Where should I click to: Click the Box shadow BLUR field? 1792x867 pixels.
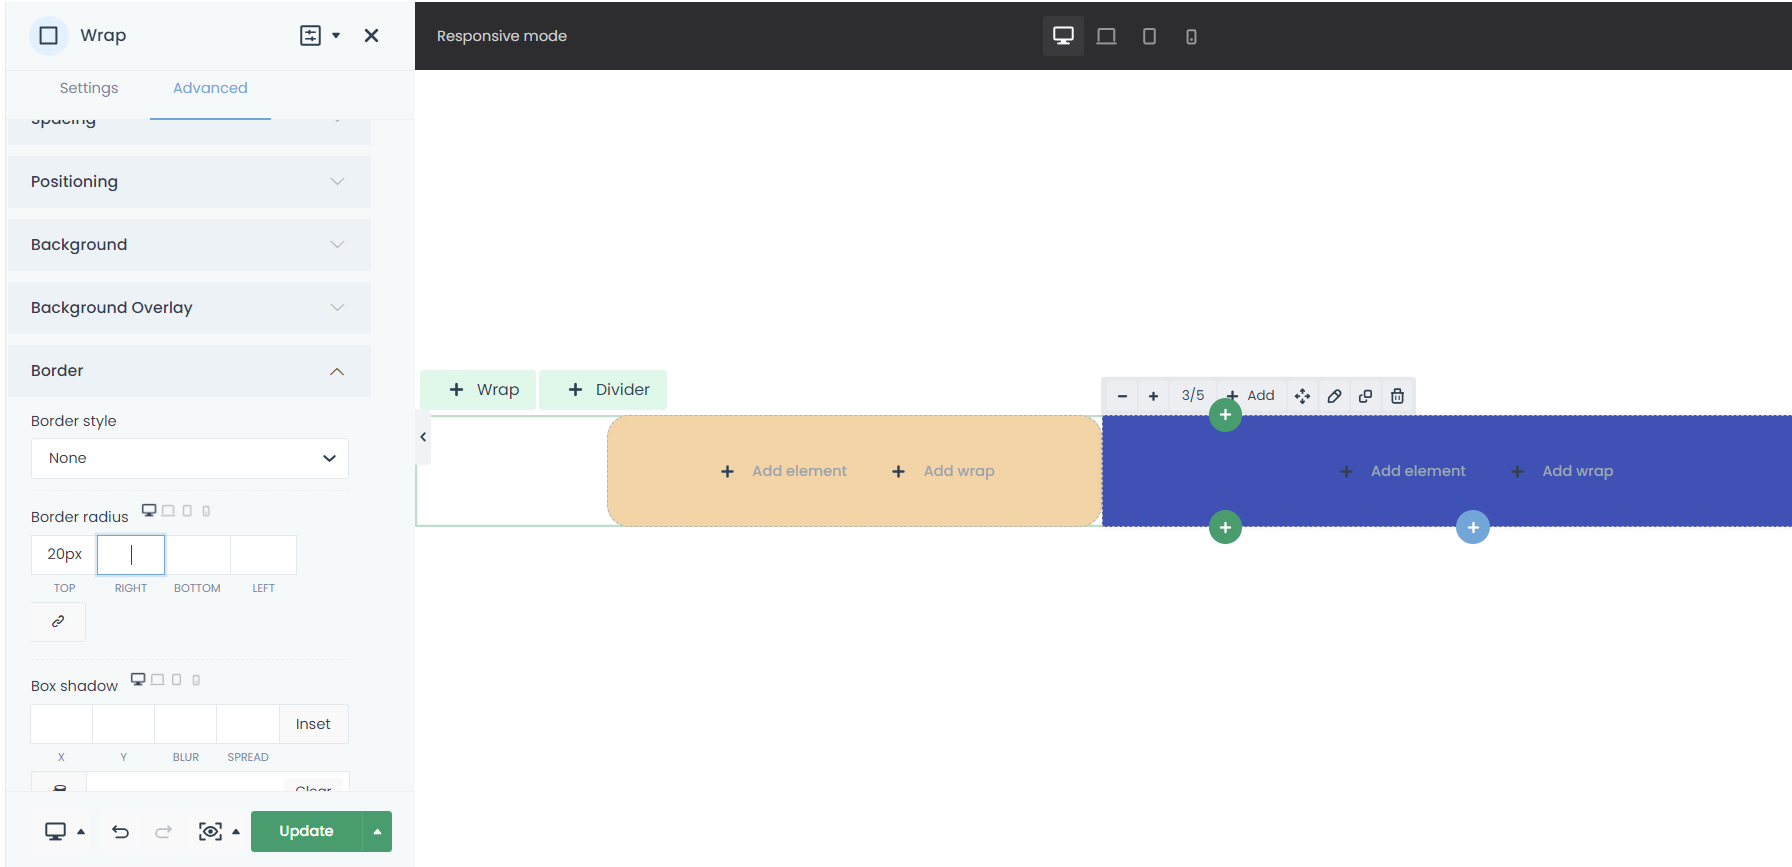click(x=186, y=724)
